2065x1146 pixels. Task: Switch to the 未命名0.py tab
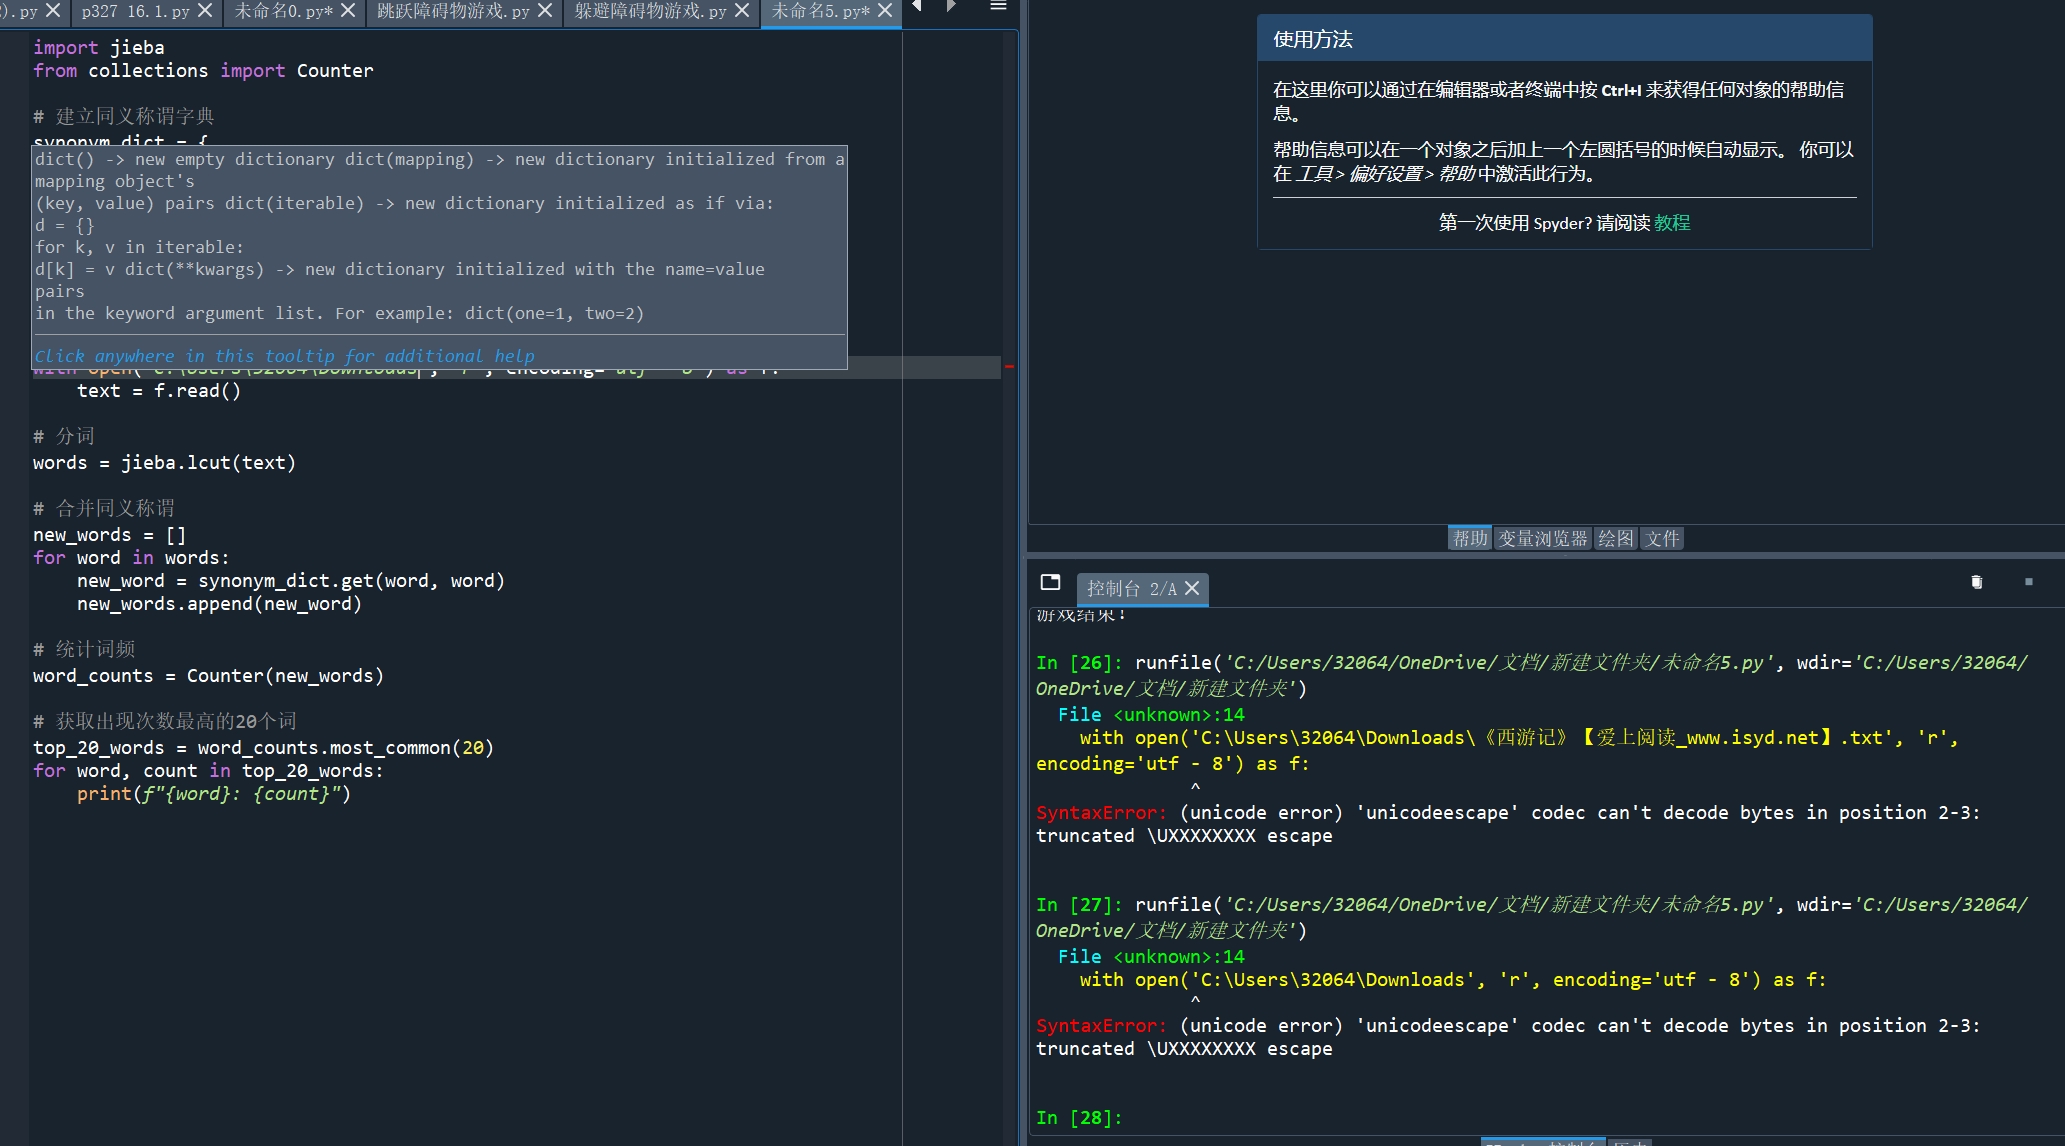284,11
